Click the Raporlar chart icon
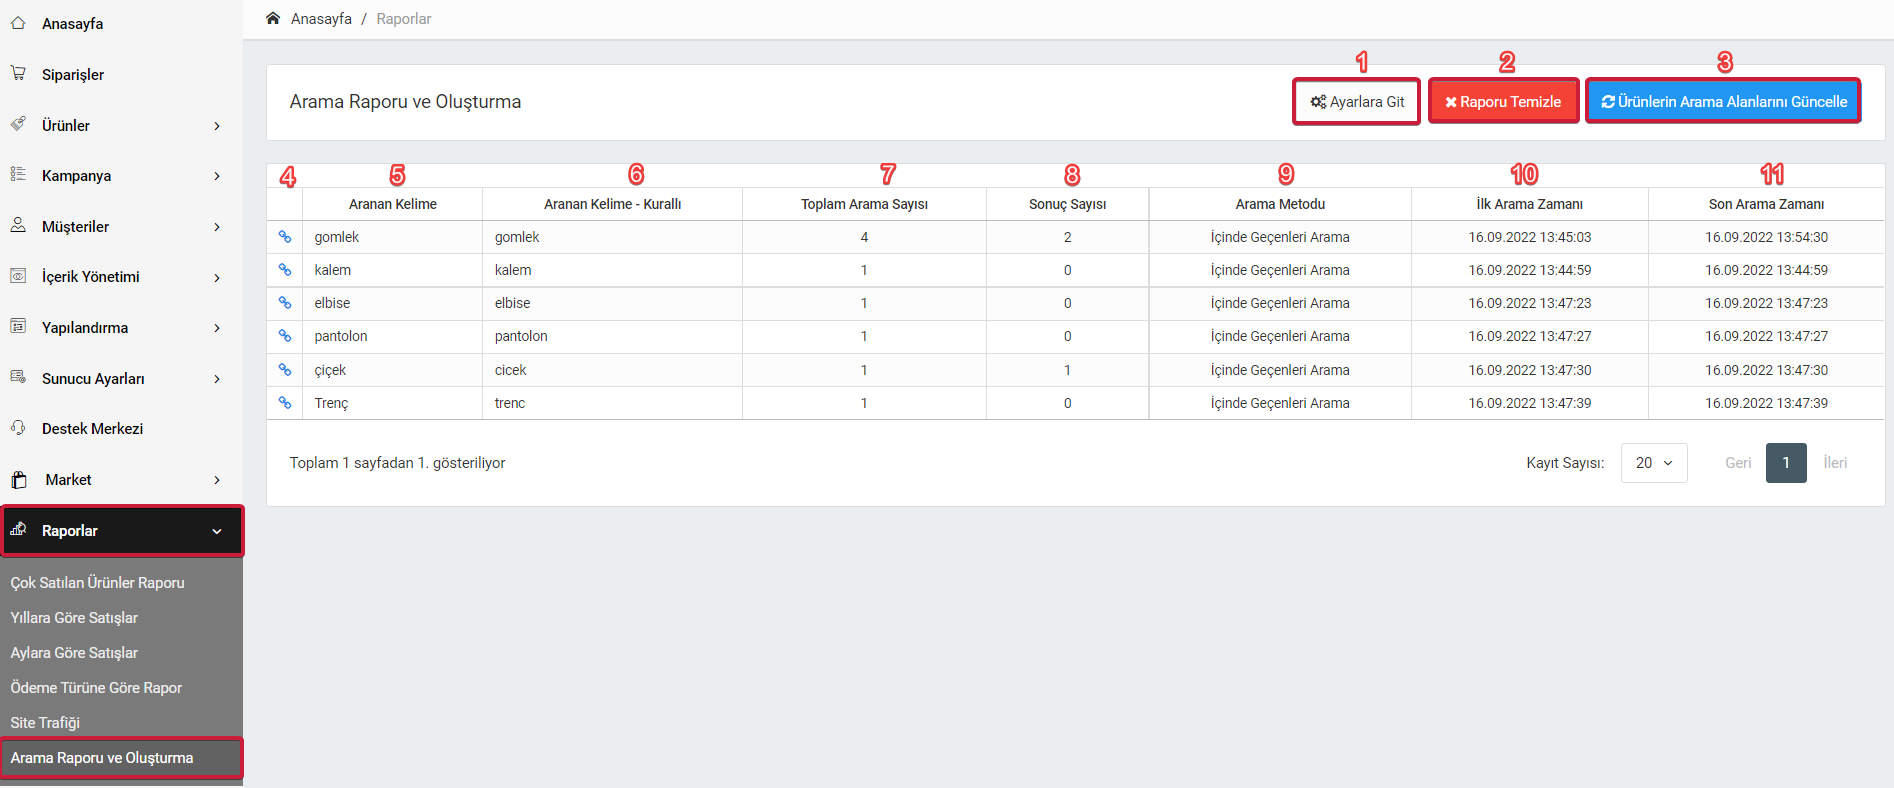Viewport: 1894px width, 788px height. [18, 529]
